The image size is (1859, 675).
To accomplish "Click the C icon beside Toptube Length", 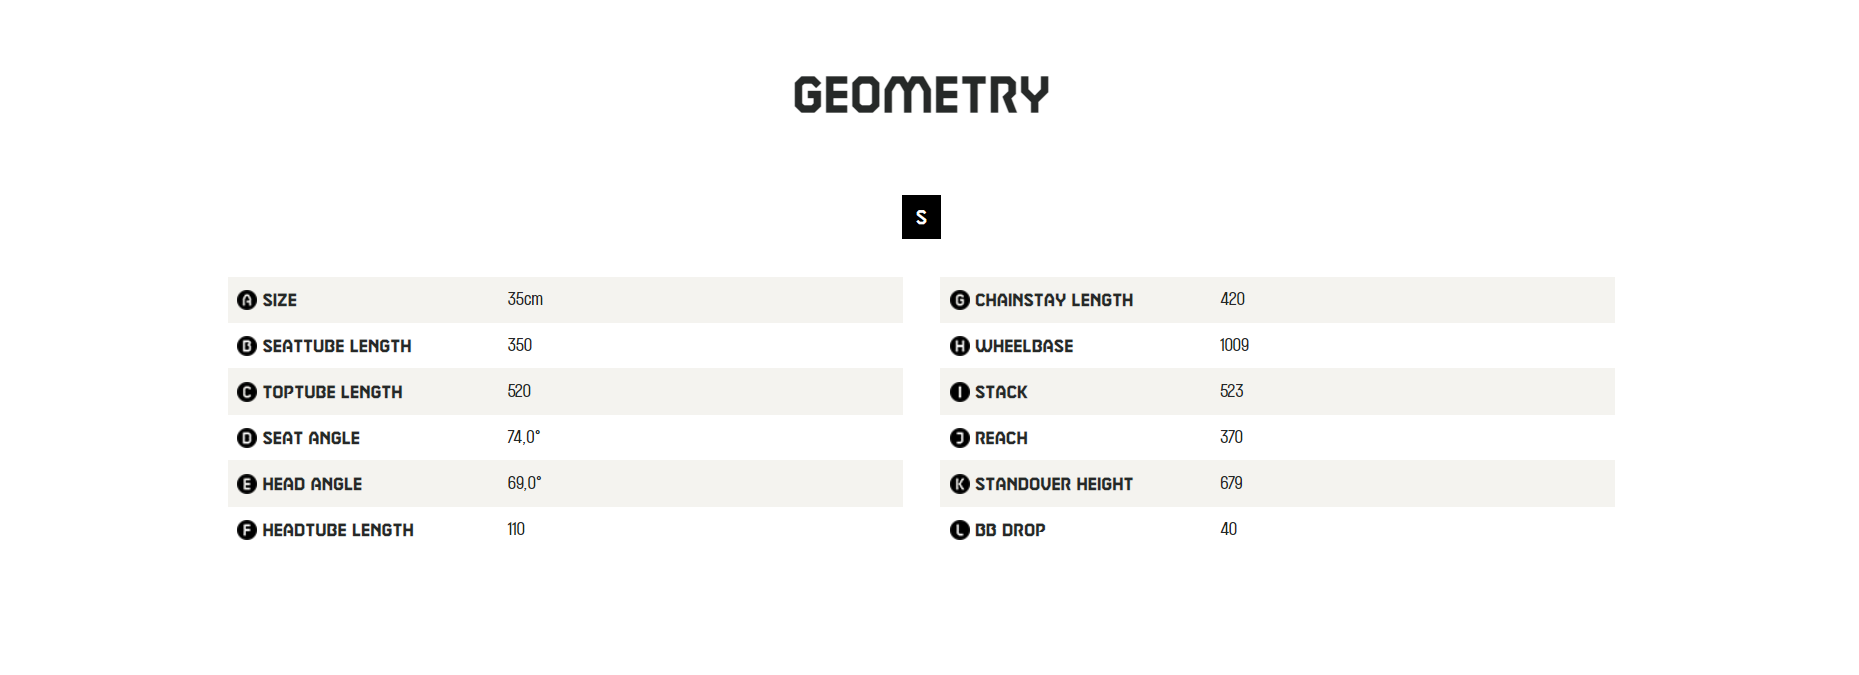I will [x=247, y=392].
